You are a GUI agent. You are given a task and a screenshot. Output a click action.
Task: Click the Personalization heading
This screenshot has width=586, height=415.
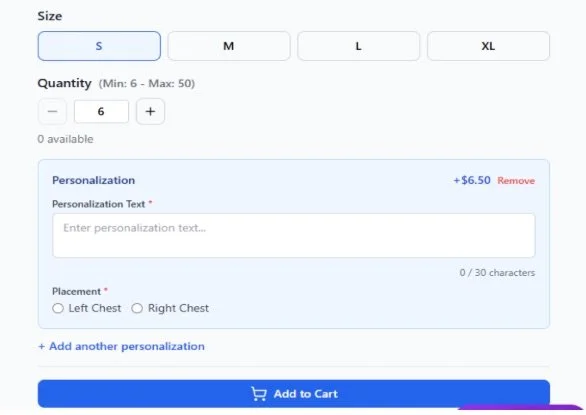(93, 180)
